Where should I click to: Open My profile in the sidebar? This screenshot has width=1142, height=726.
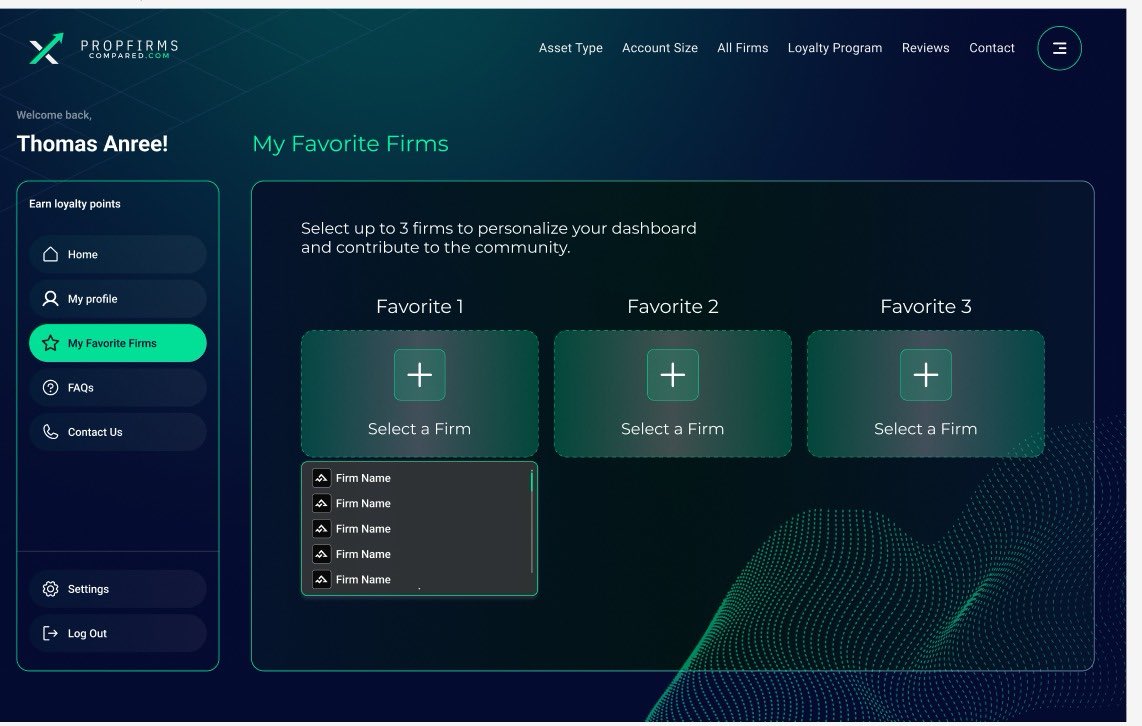tap(118, 299)
